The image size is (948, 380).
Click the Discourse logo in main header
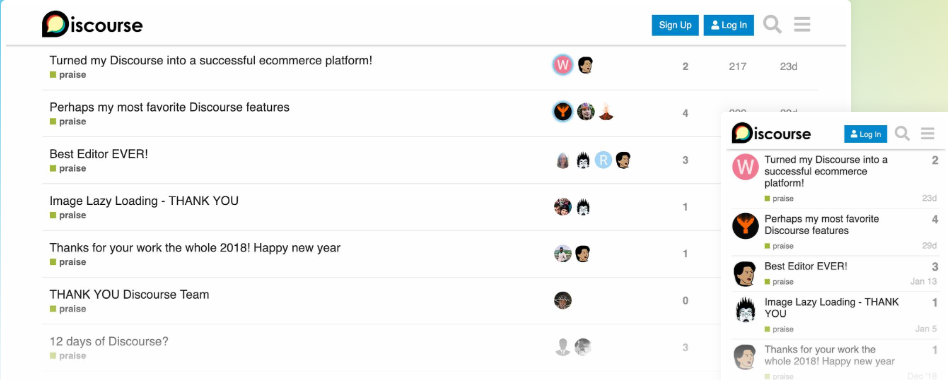click(x=92, y=25)
